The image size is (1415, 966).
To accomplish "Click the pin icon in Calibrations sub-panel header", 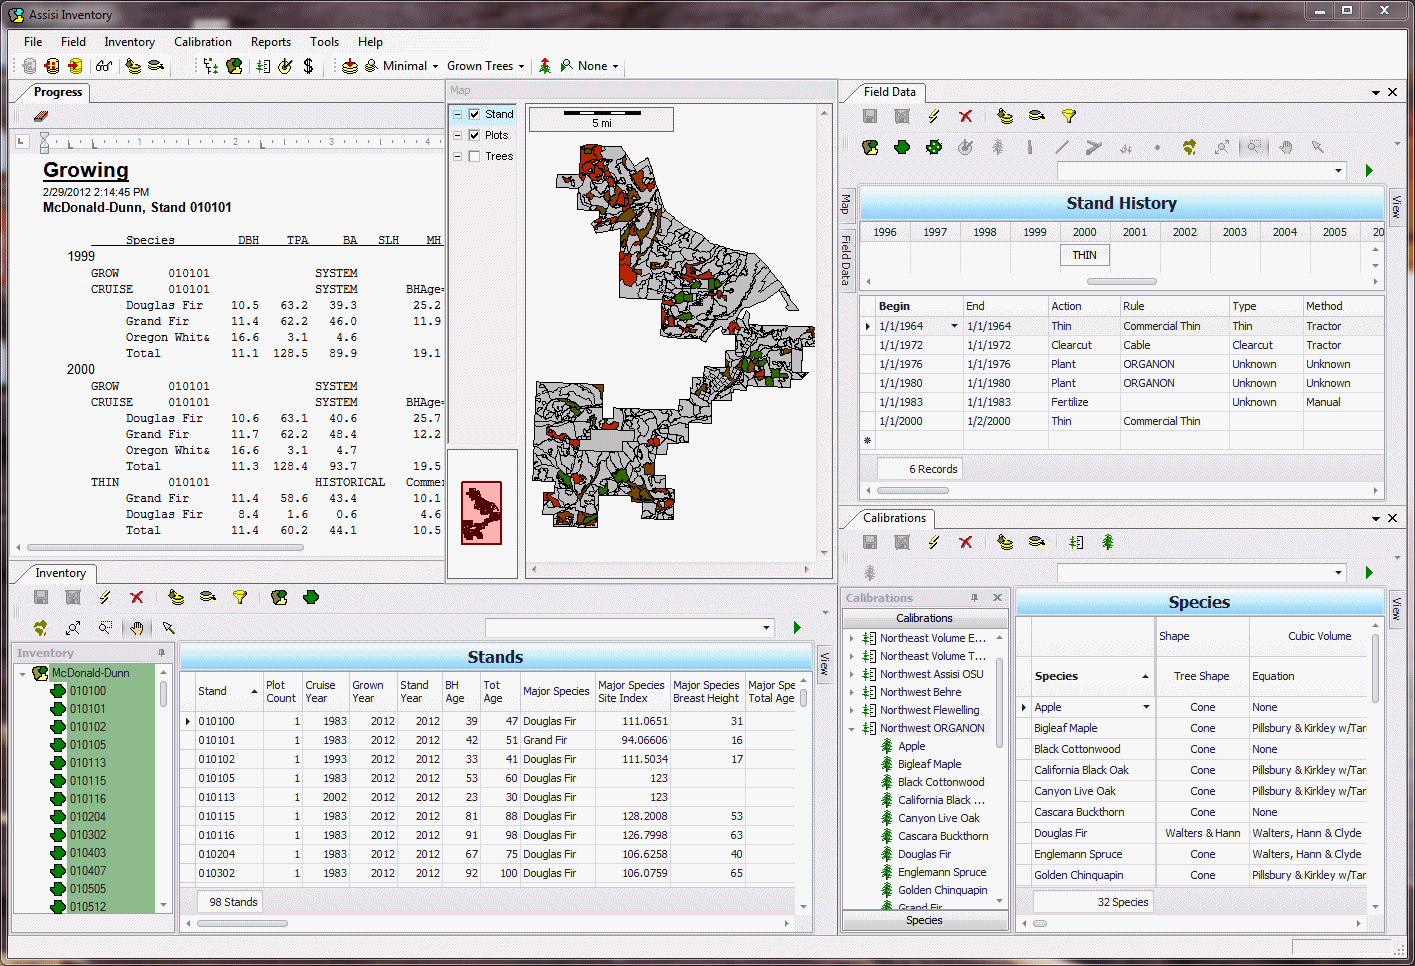I will tap(974, 597).
